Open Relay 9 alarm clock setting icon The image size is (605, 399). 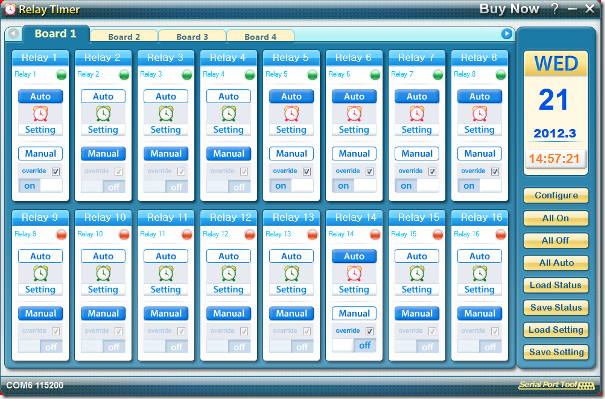tap(40, 274)
